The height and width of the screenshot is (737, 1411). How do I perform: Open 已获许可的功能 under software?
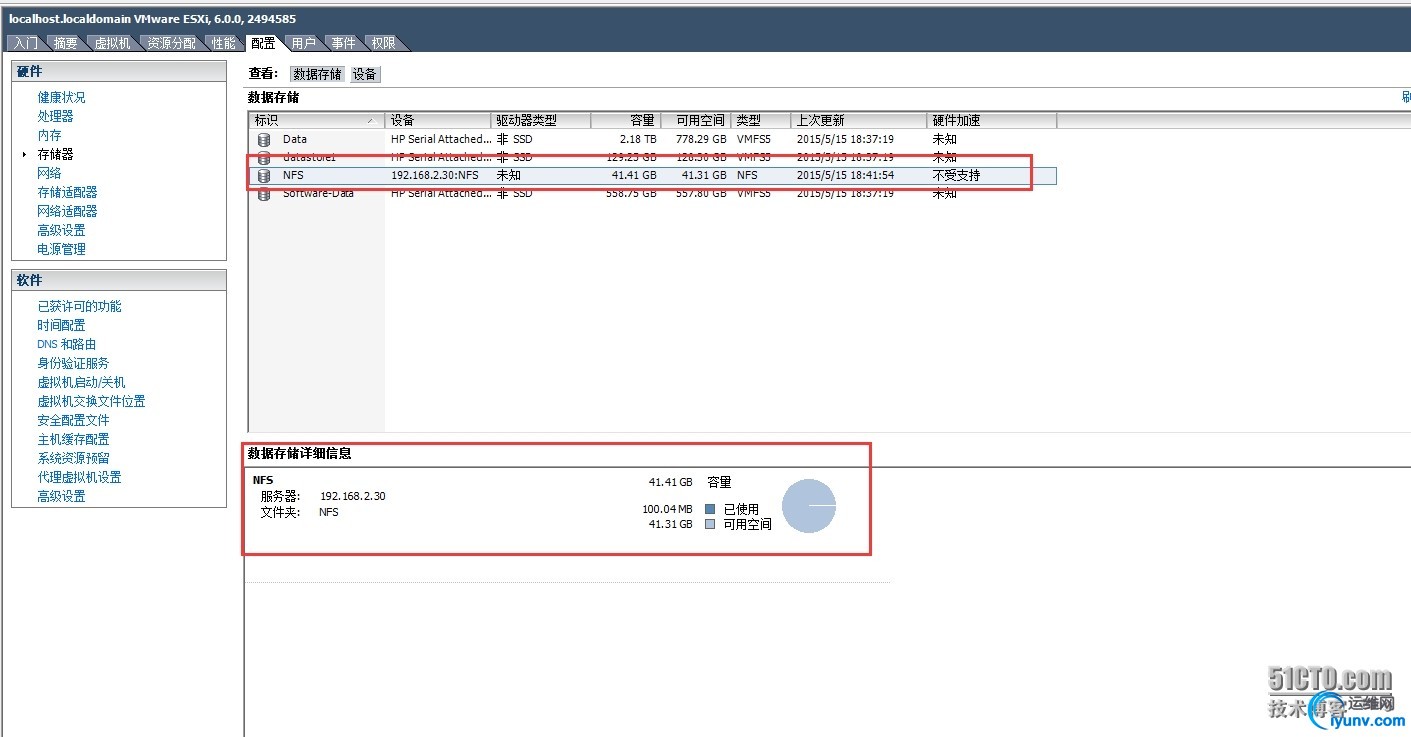(80, 306)
